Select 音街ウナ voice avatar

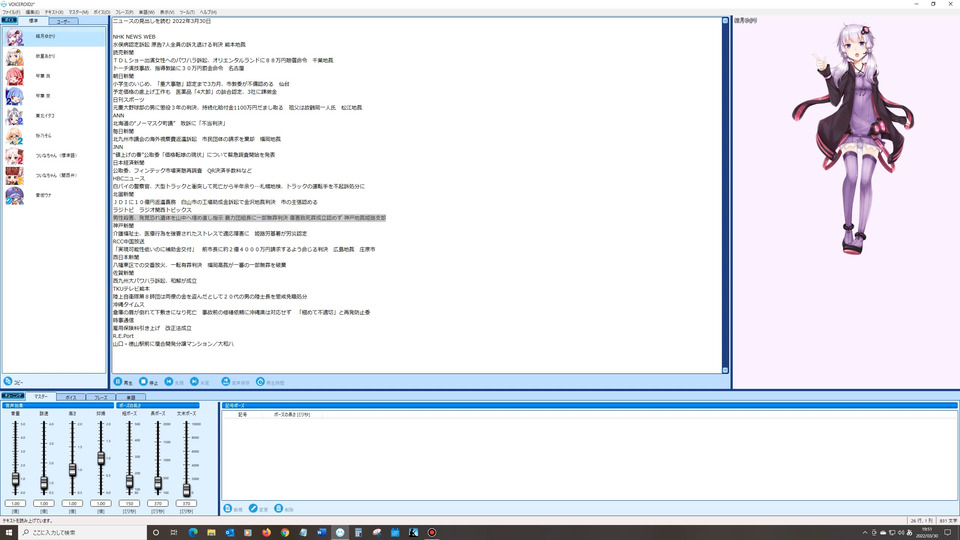coord(14,195)
